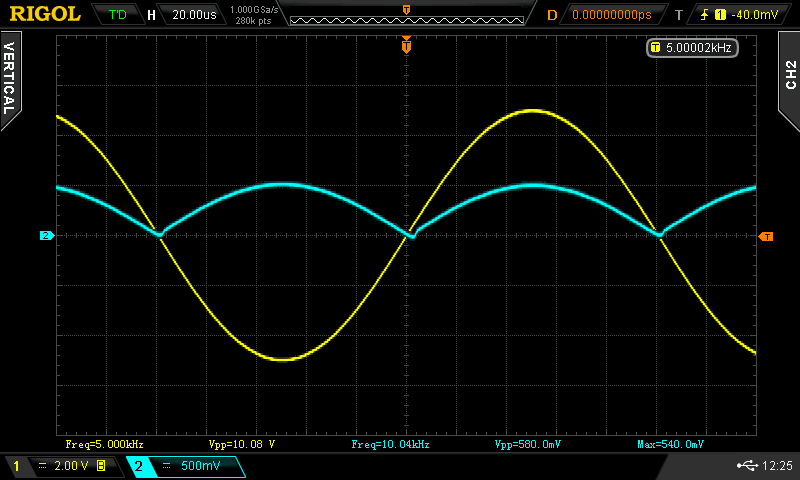Click the RIGOL logo

point(45,14)
